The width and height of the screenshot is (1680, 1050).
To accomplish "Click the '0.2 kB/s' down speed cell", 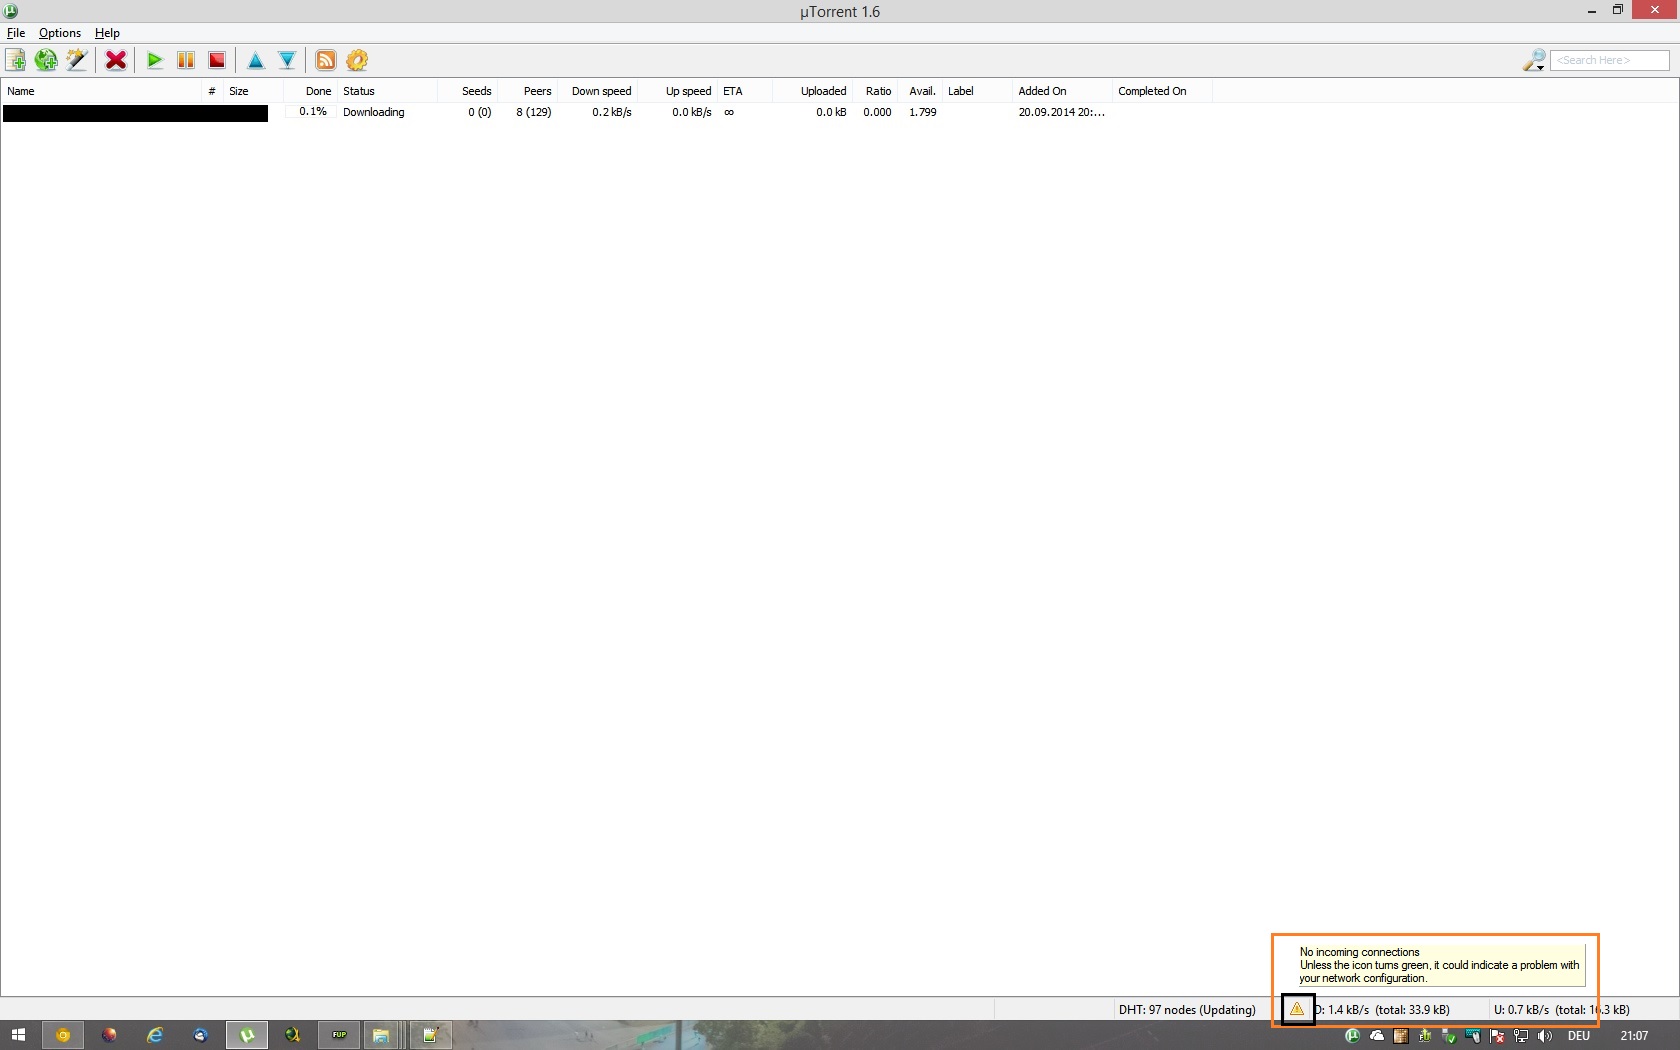I will pos(612,112).
